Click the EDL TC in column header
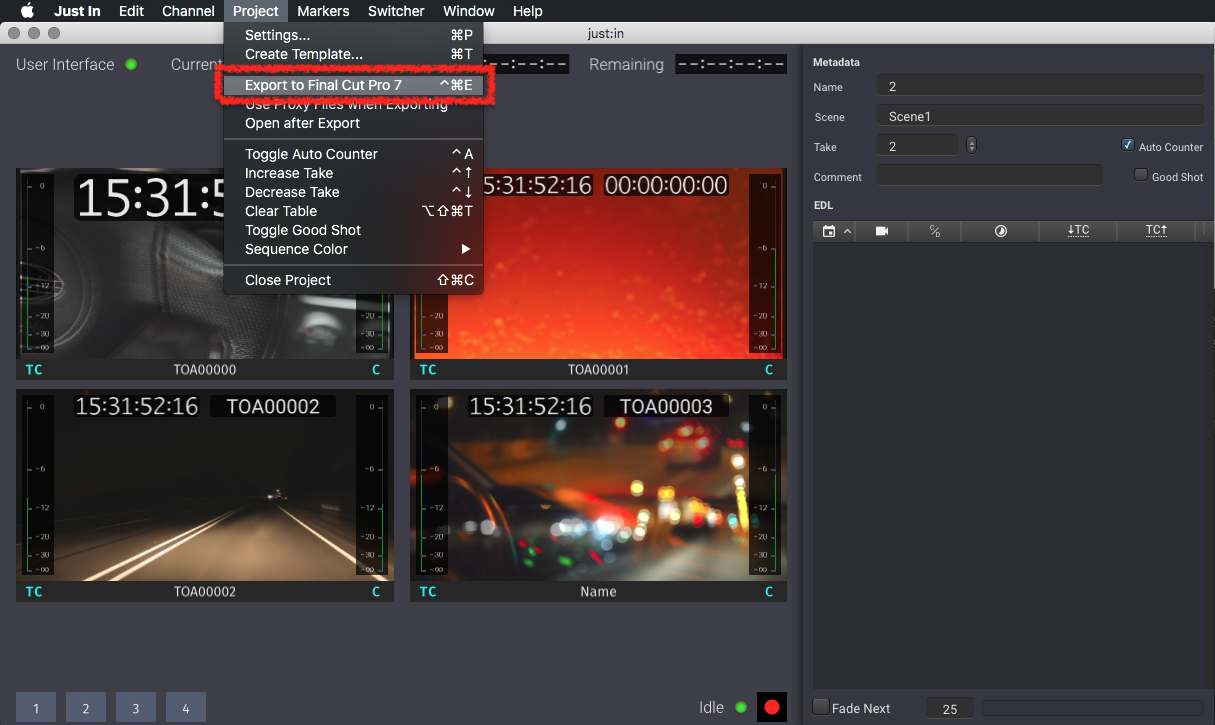Screen dimensions: 1215x725 pyautogui.click(x=1078, y=231)
